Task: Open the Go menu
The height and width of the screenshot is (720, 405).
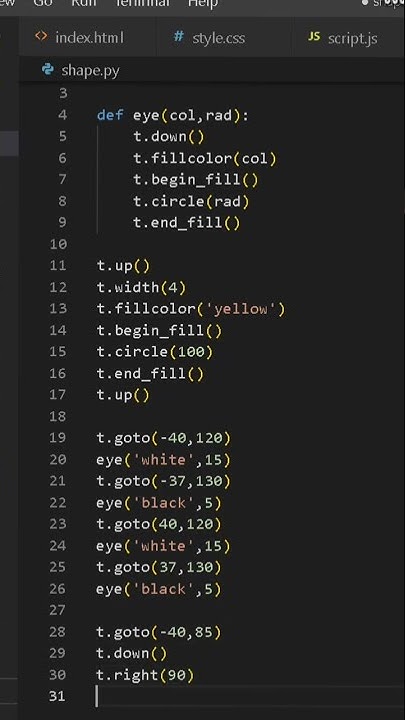Action: tap(43, 3)
